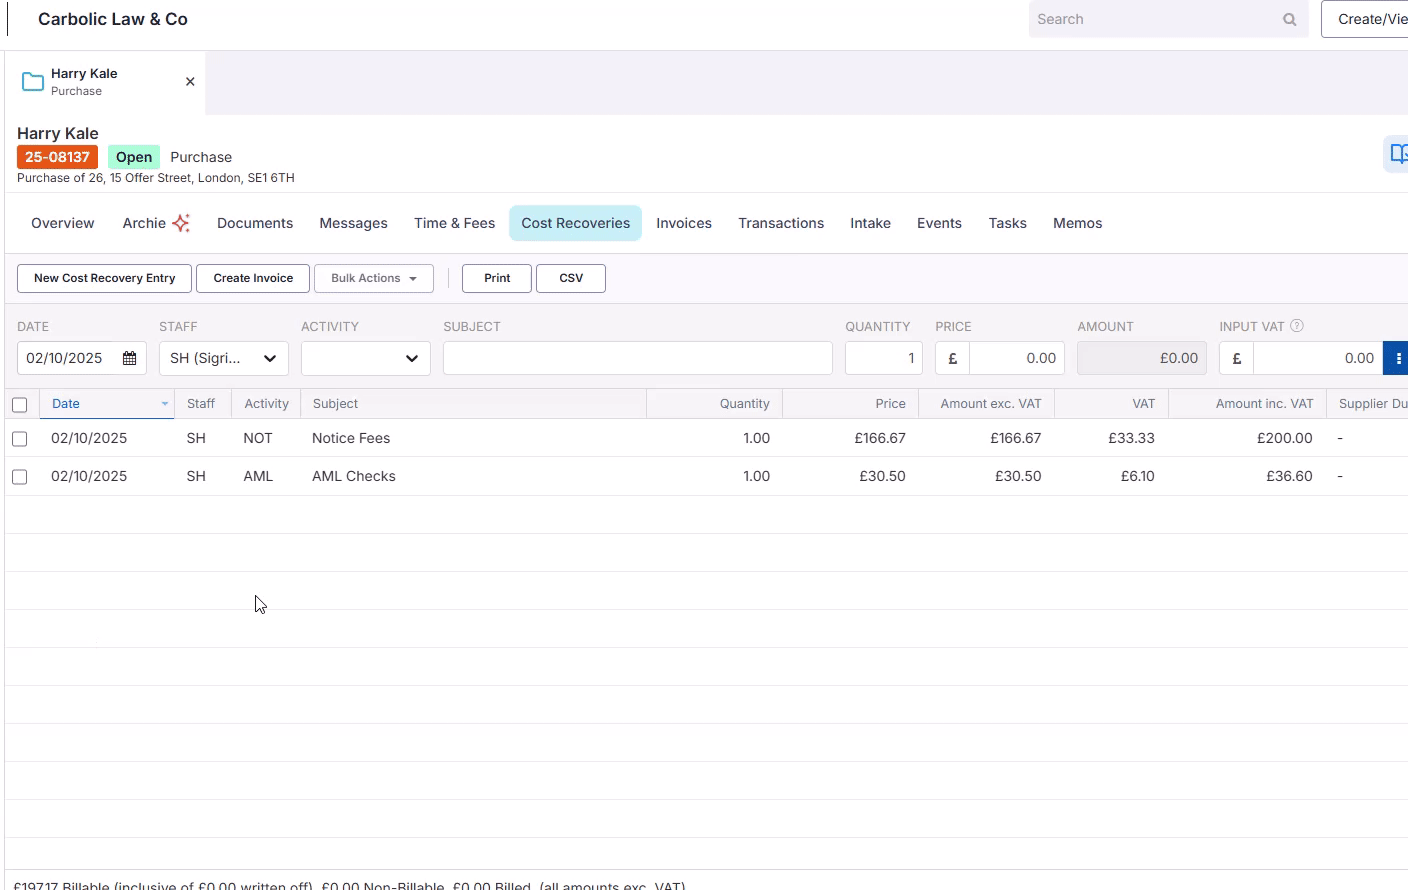The image size is (1408, 890).
Task: Expand the Bulk Actions dropdown
Action: (374, 278)
